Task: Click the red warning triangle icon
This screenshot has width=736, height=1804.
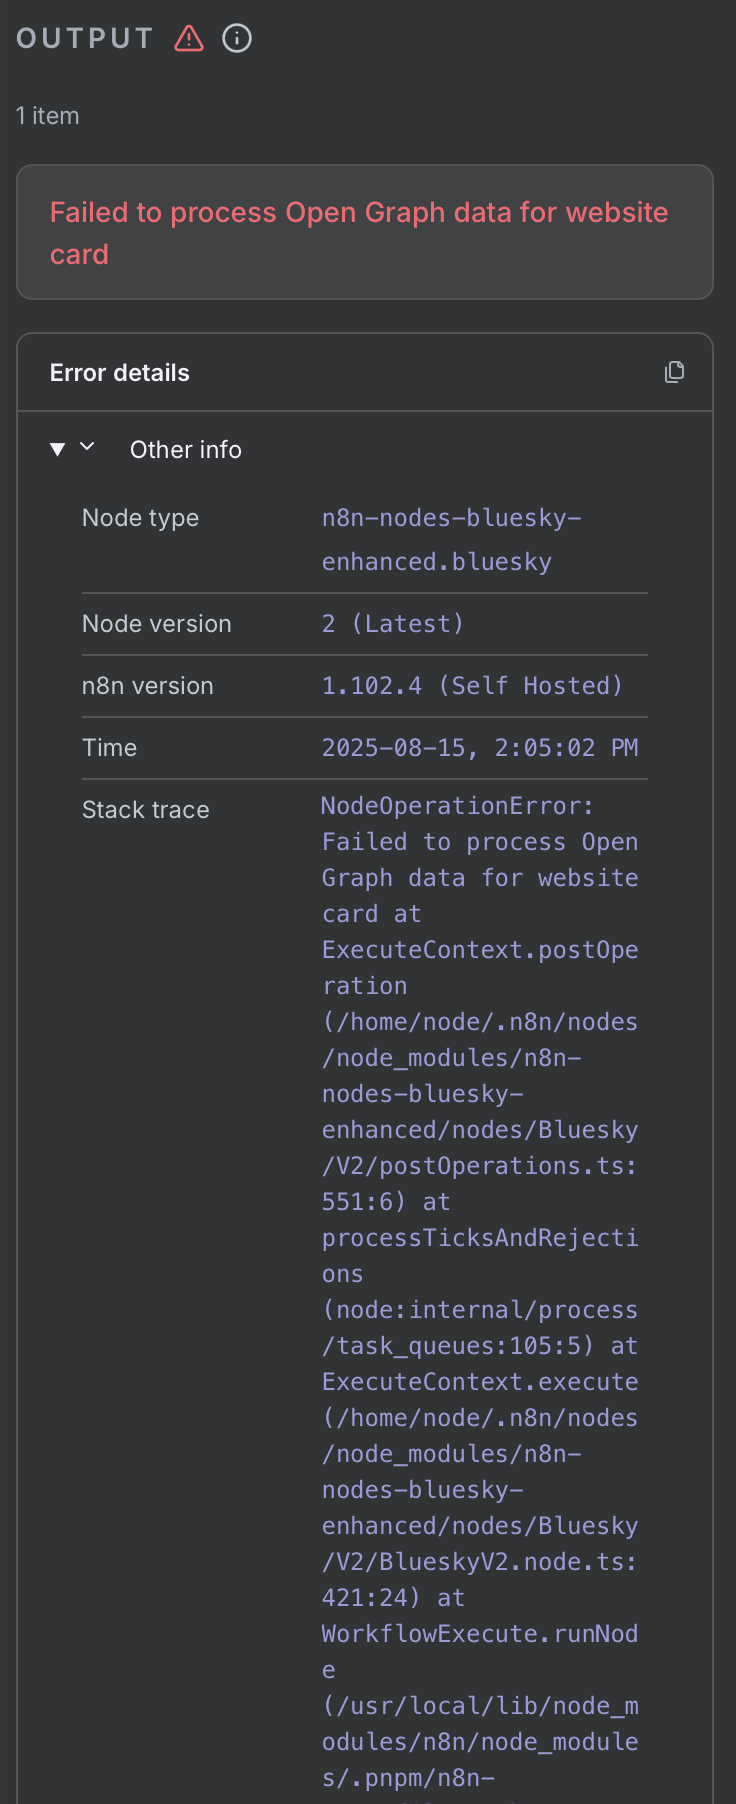Action: 189,38
